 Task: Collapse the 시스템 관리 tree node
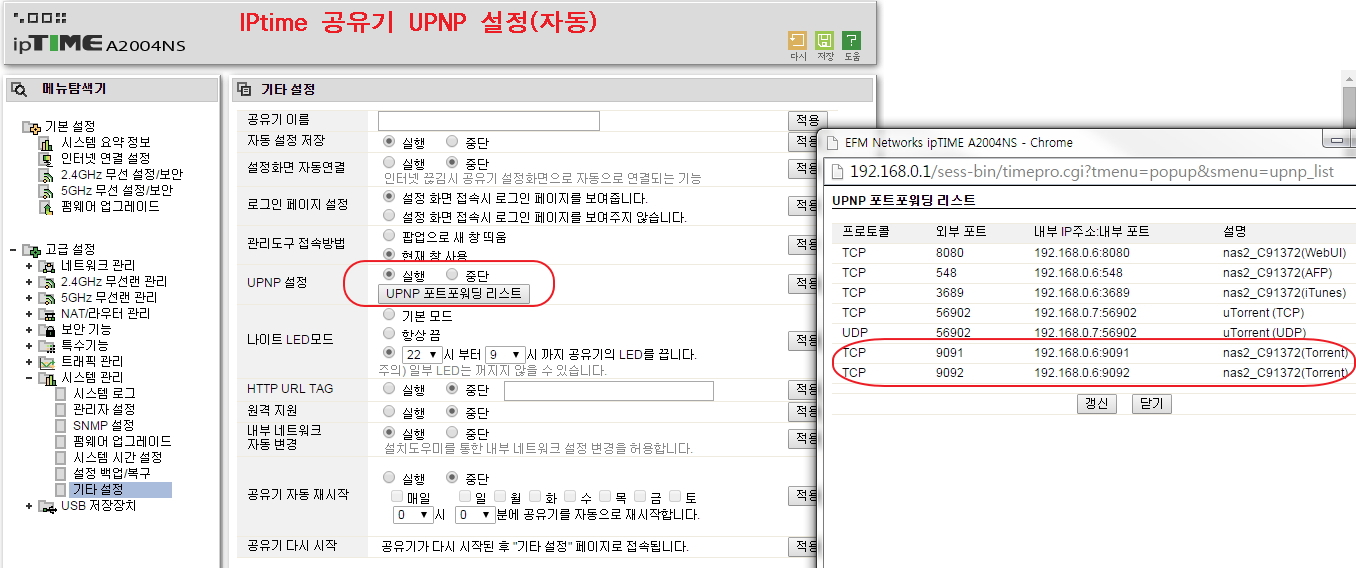(29, 377)
